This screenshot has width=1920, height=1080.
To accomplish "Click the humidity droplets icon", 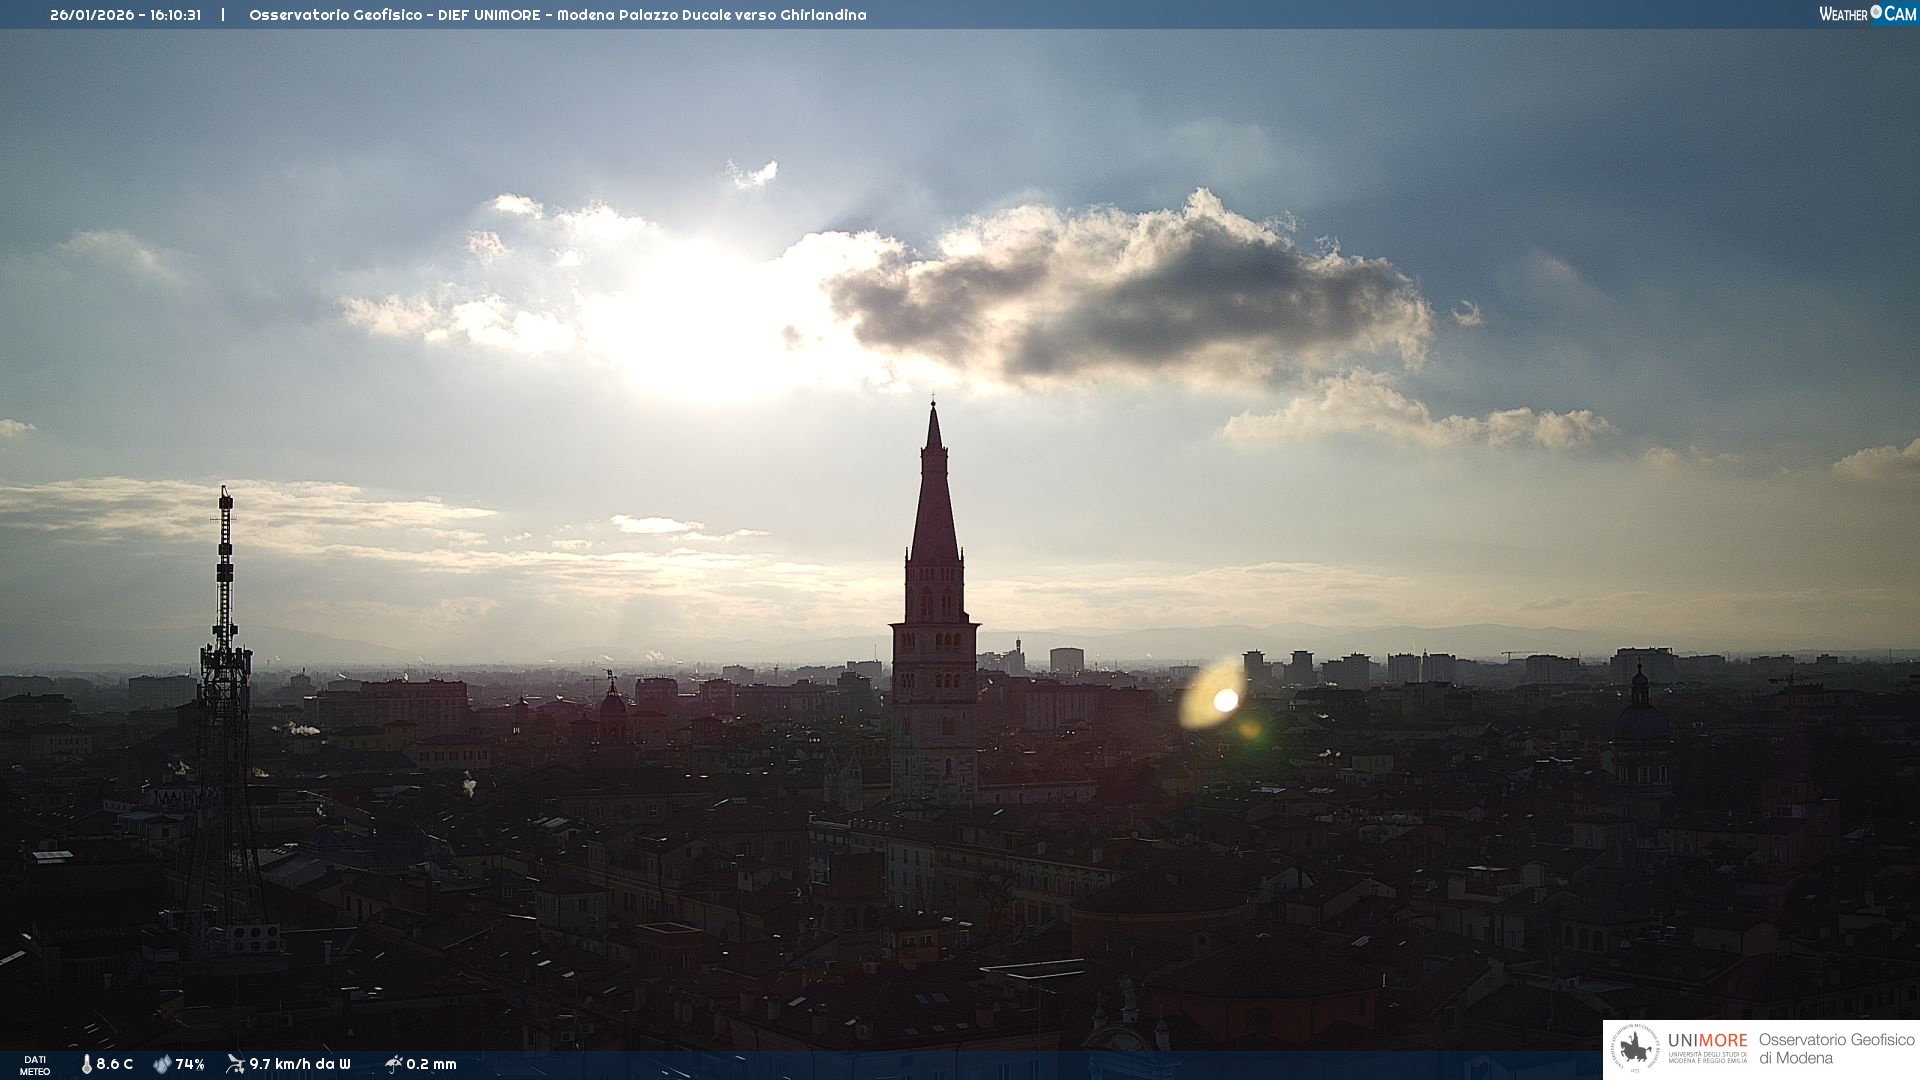I will pos(162,1064).
